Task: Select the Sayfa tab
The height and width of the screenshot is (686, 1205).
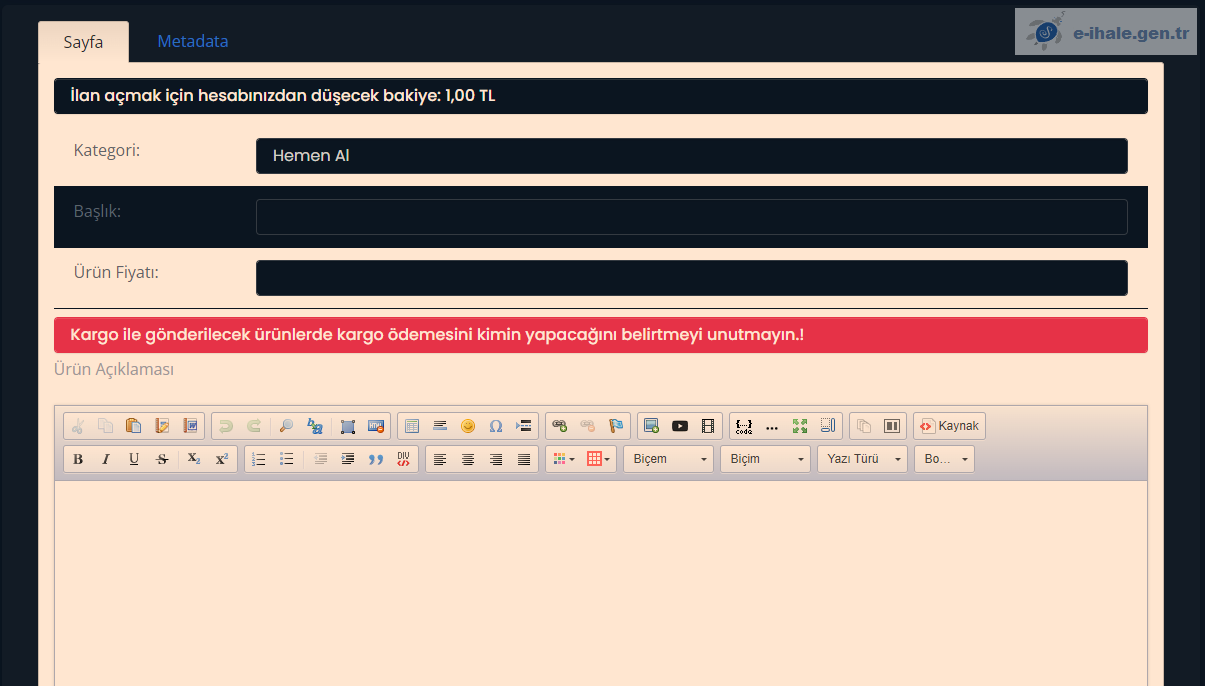Action: (x=84, y=43)
